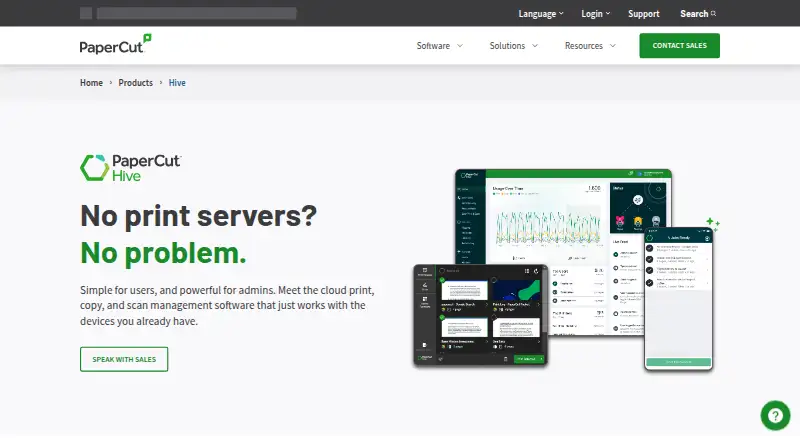Expand the Login dropdown
Screen dimensions: 800x440
pyautogui.click(x=595, y=14)
